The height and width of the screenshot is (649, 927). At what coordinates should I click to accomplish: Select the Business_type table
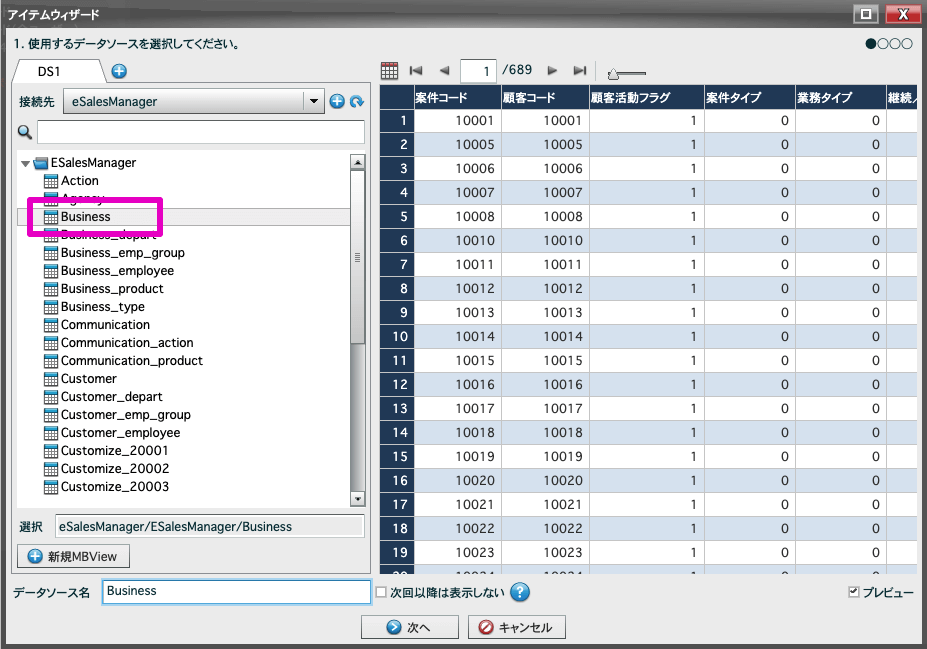pyautogui.click(x=102, y=307)
